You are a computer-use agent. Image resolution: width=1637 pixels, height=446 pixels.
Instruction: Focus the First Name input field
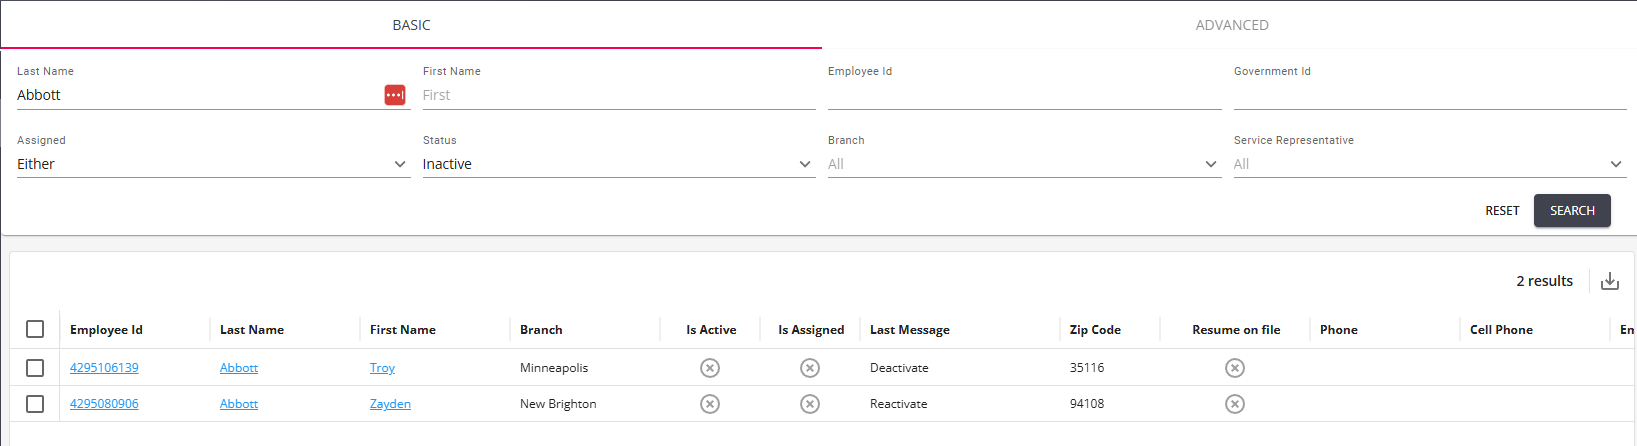(x=617, y=95)
